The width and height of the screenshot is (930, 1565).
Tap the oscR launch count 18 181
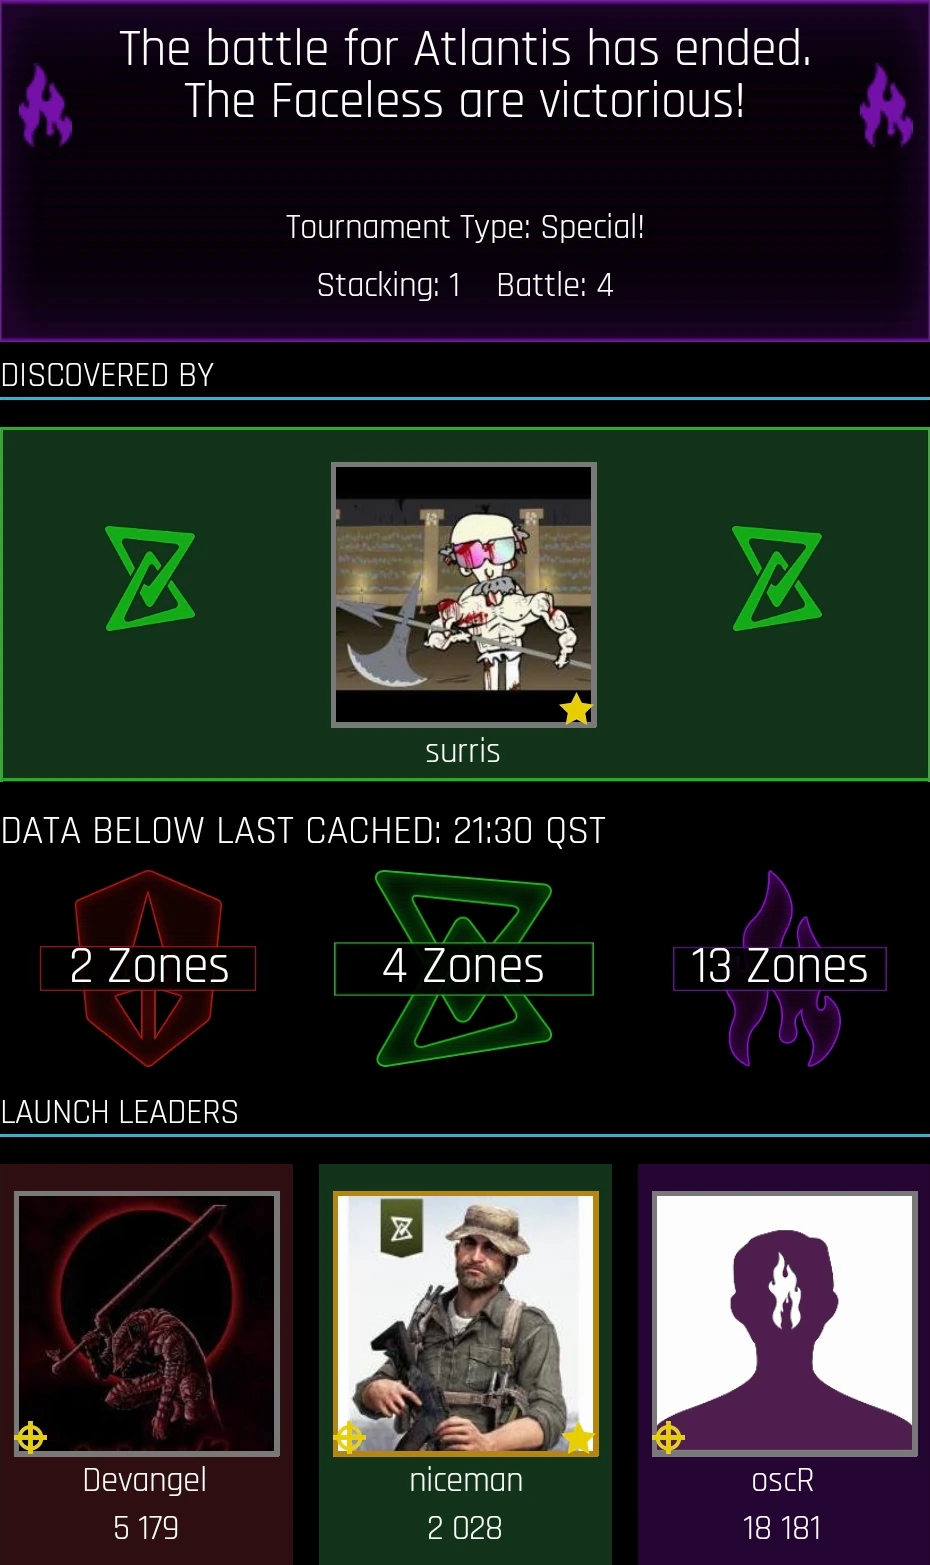(x=782, y=1528)
